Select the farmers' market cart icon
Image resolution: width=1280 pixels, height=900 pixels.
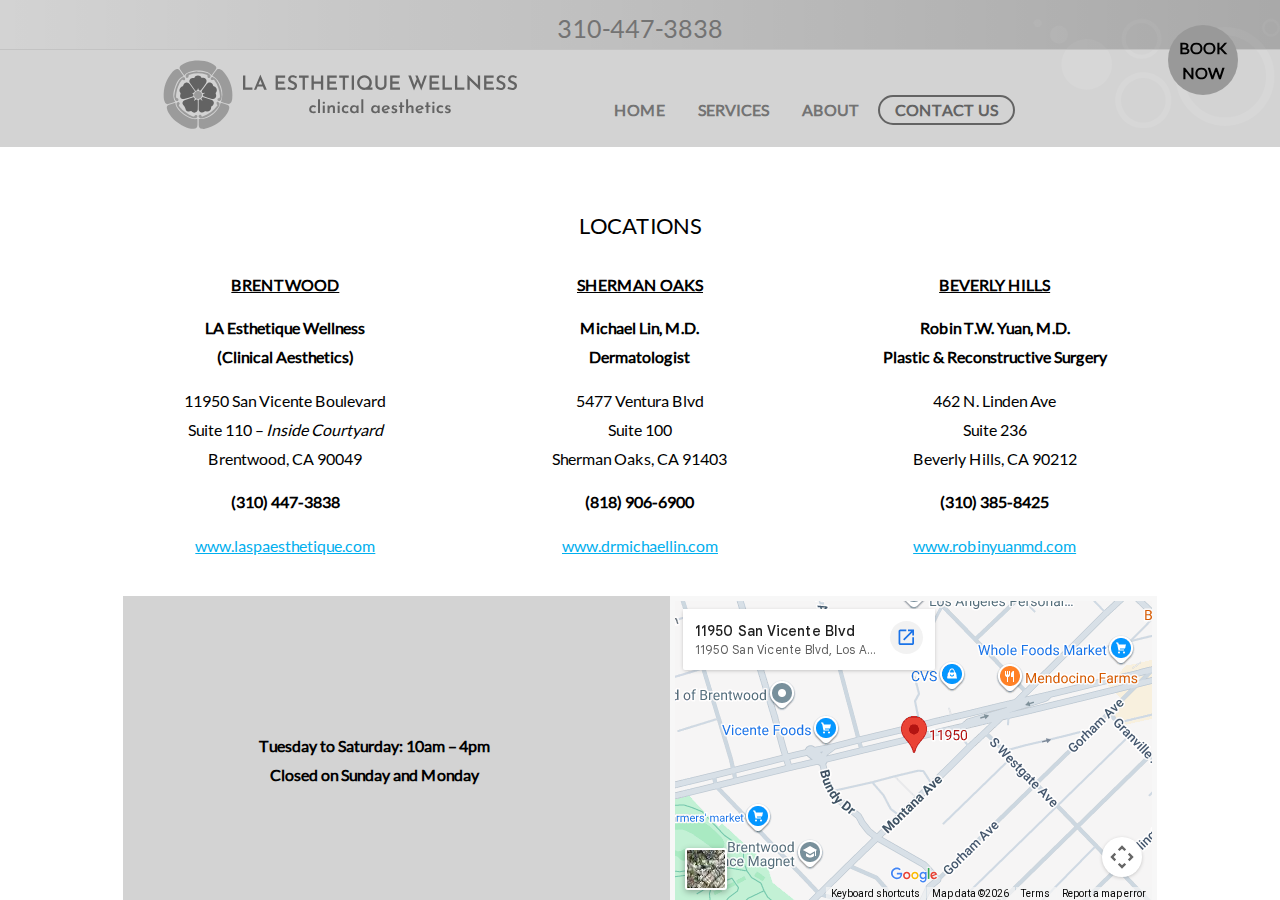(758, 816)
